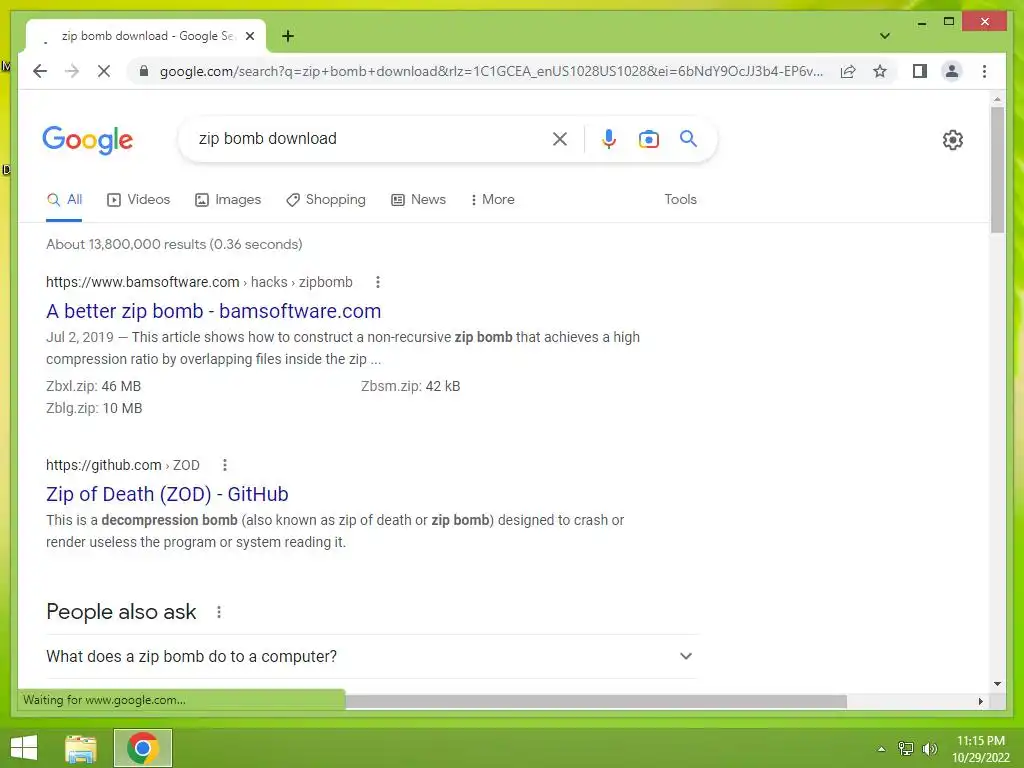Open volume control tray icon

[930, 749]
